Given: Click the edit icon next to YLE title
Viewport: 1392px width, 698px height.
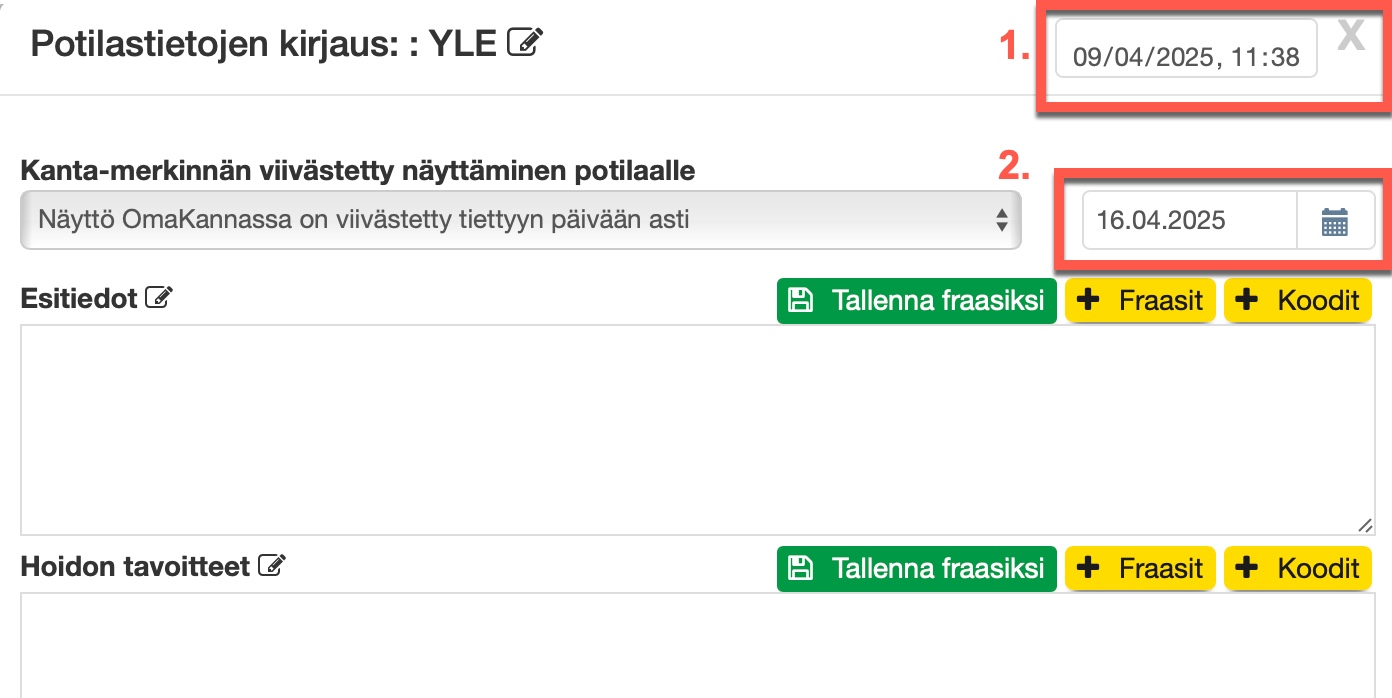Looking at the screenshot, I should coord(525,42).
